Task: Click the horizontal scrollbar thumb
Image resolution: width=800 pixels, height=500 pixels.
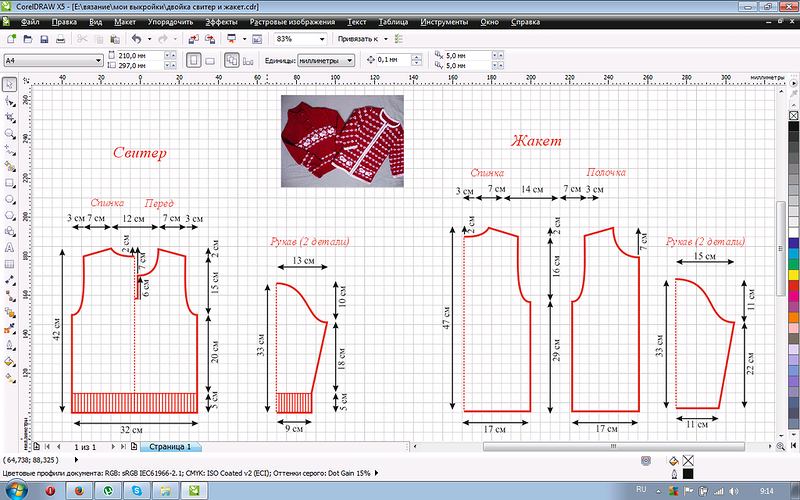Action: coord(614,446)
